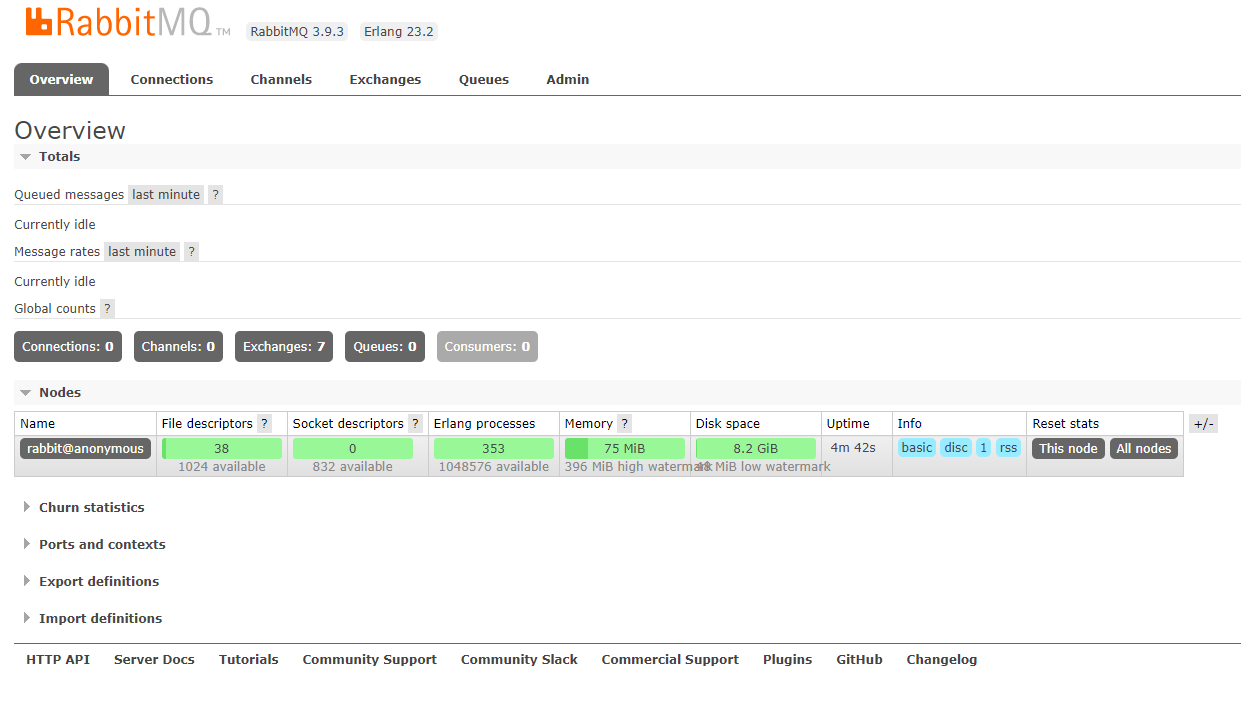Open Channels: 0 count button

tap(178, 347)
